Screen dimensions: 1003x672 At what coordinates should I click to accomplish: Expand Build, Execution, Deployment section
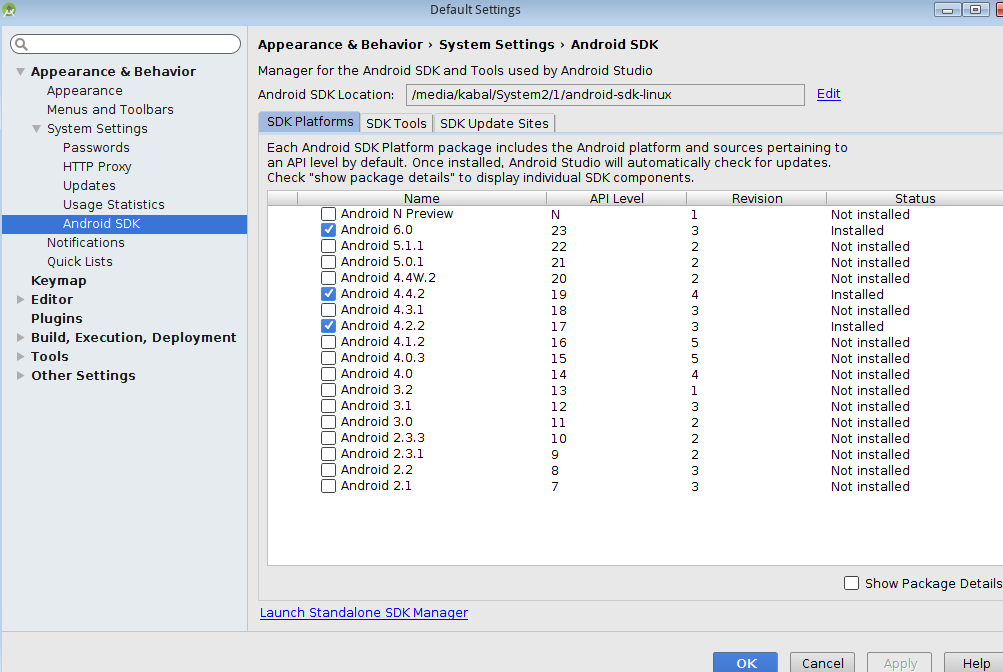click(x=21, y=338)
